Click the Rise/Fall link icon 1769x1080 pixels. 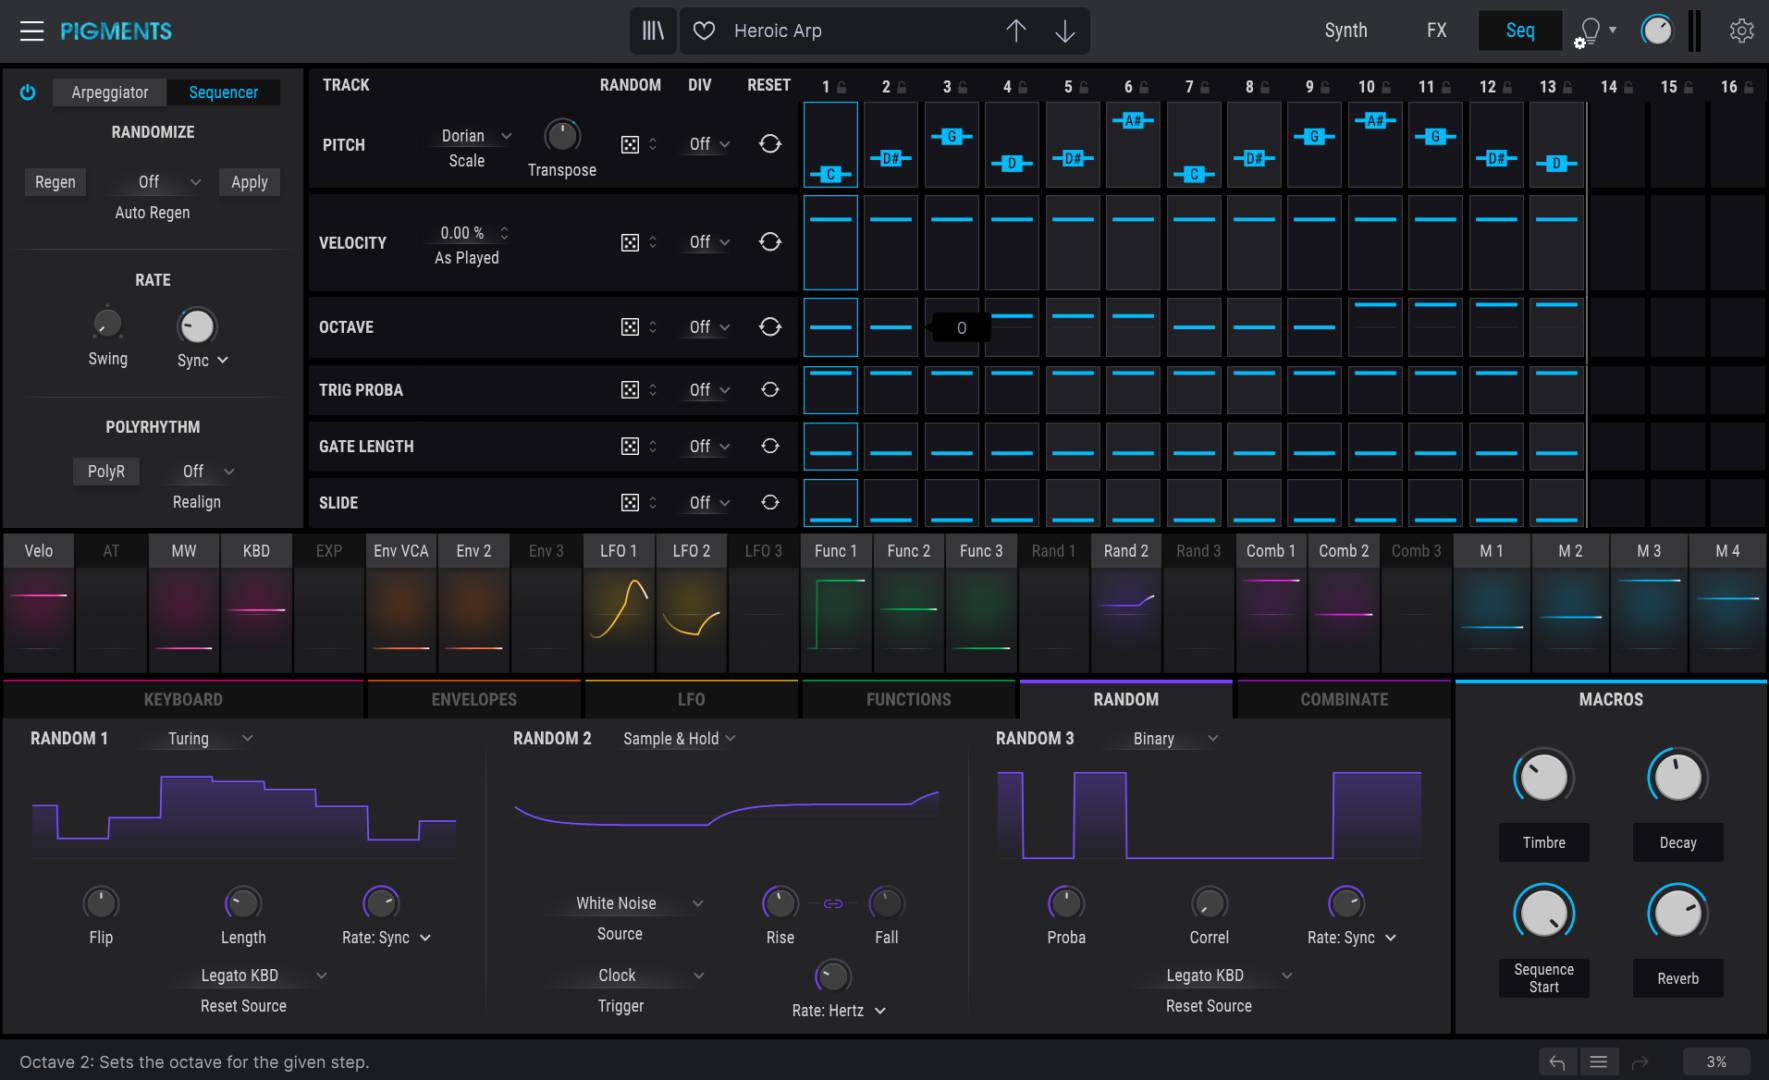pyautogui.click(x=833, y=904)
